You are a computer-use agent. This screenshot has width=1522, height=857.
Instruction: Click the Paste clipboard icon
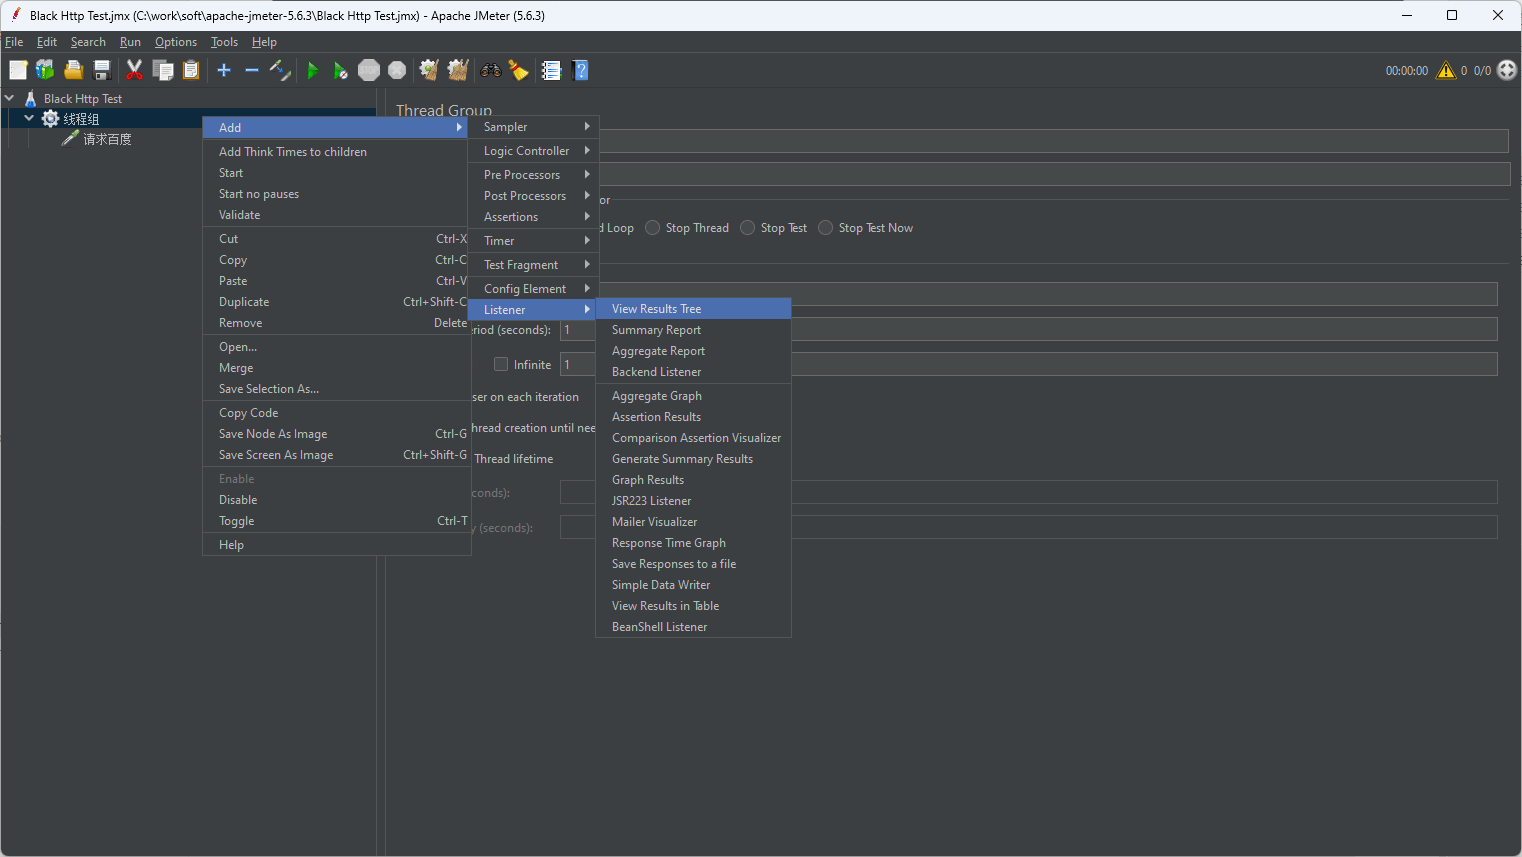[x=191, y=70]
